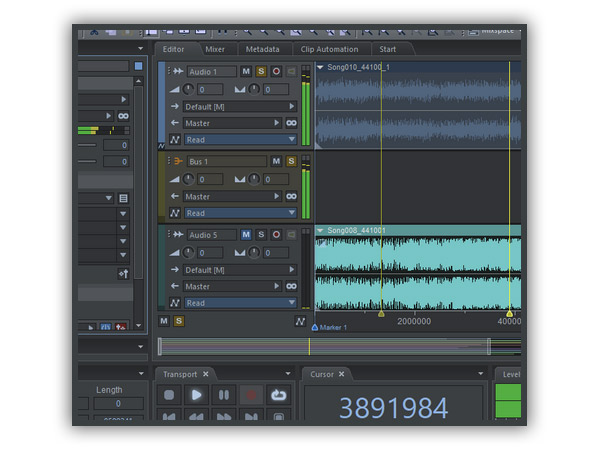Click the Record button in Transport

251,395
